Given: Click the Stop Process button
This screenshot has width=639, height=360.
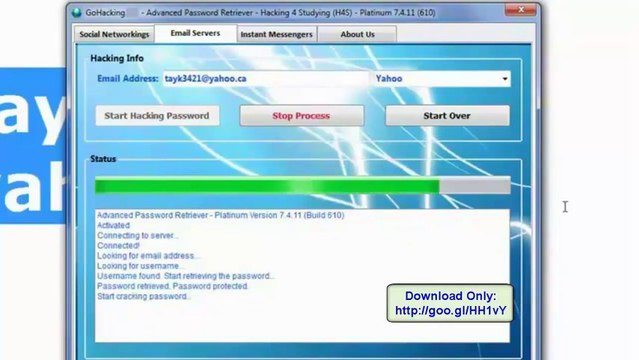Looking at the screenshot, I should click(x=301, y=116).
